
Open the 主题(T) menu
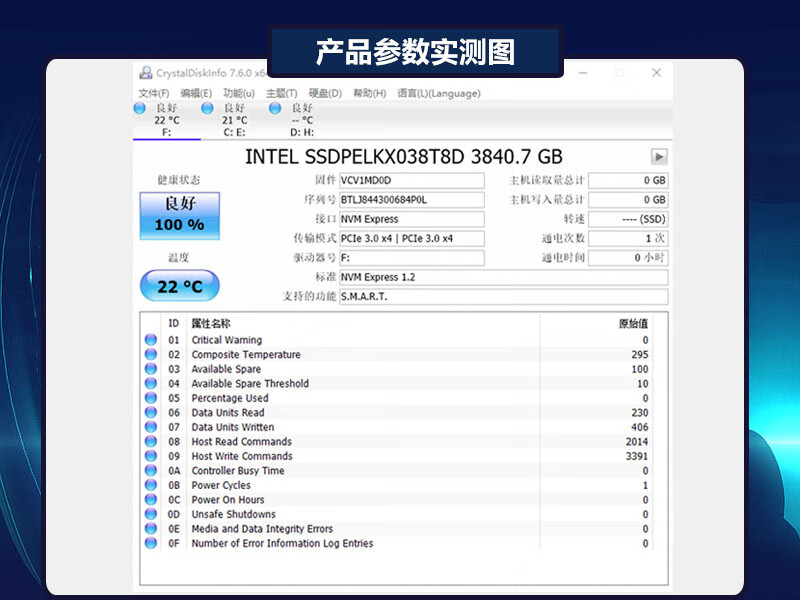pyautogui.click(x=282, y=93)
